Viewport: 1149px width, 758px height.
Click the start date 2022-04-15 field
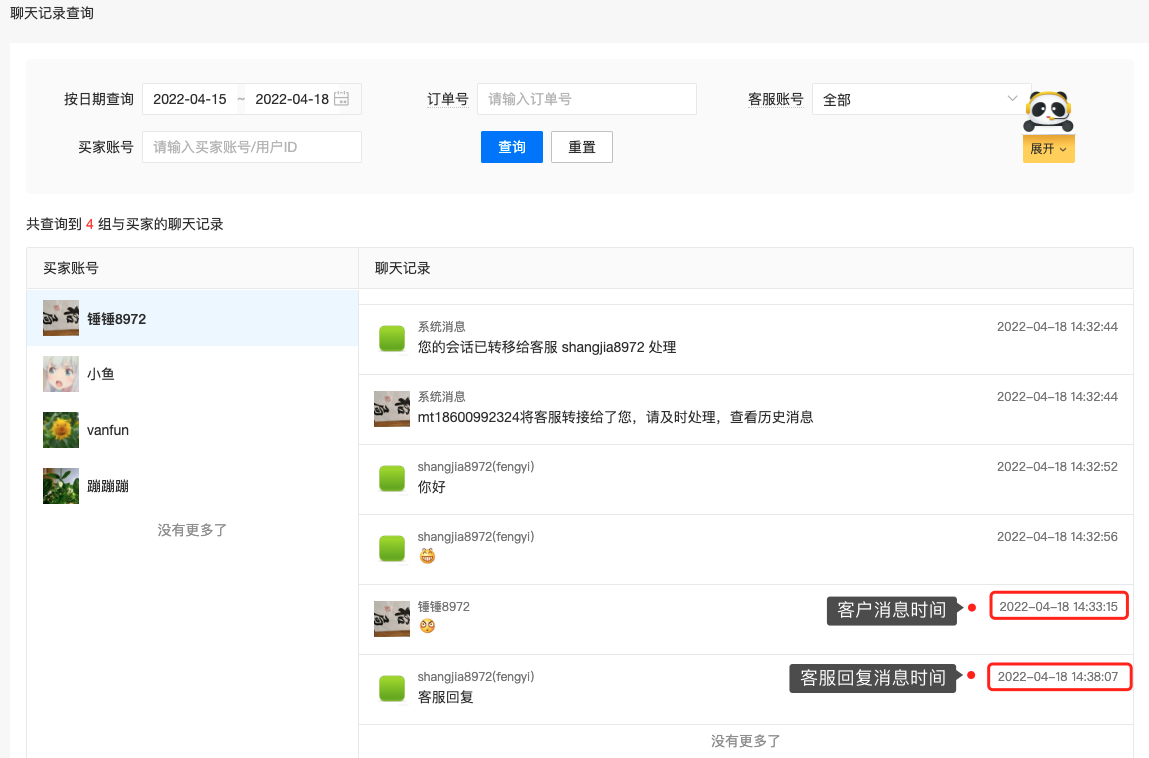pyautogui.click(x=190, y=99)
